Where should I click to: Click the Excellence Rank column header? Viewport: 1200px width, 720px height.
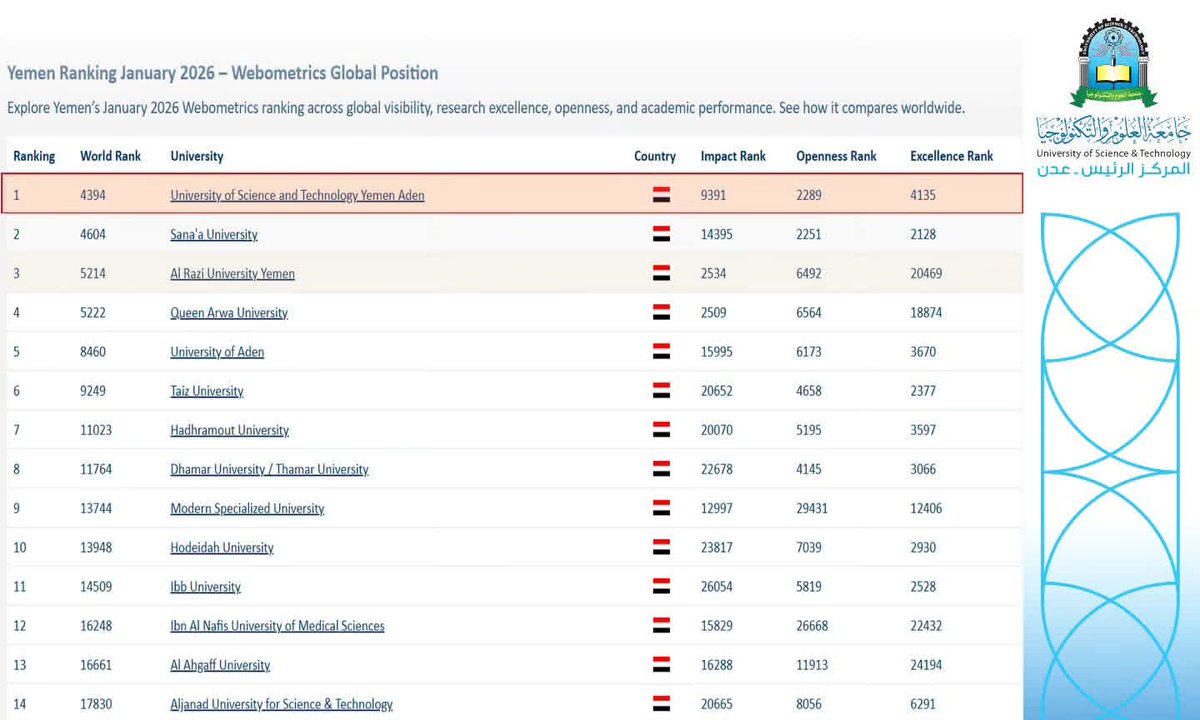pos(952,157)
